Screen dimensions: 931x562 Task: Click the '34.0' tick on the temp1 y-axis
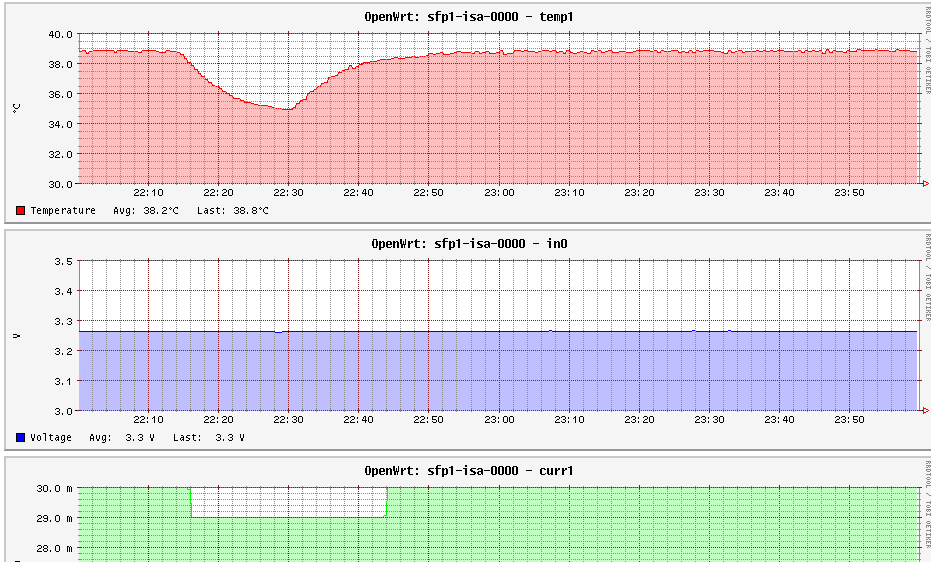(61, 124)
